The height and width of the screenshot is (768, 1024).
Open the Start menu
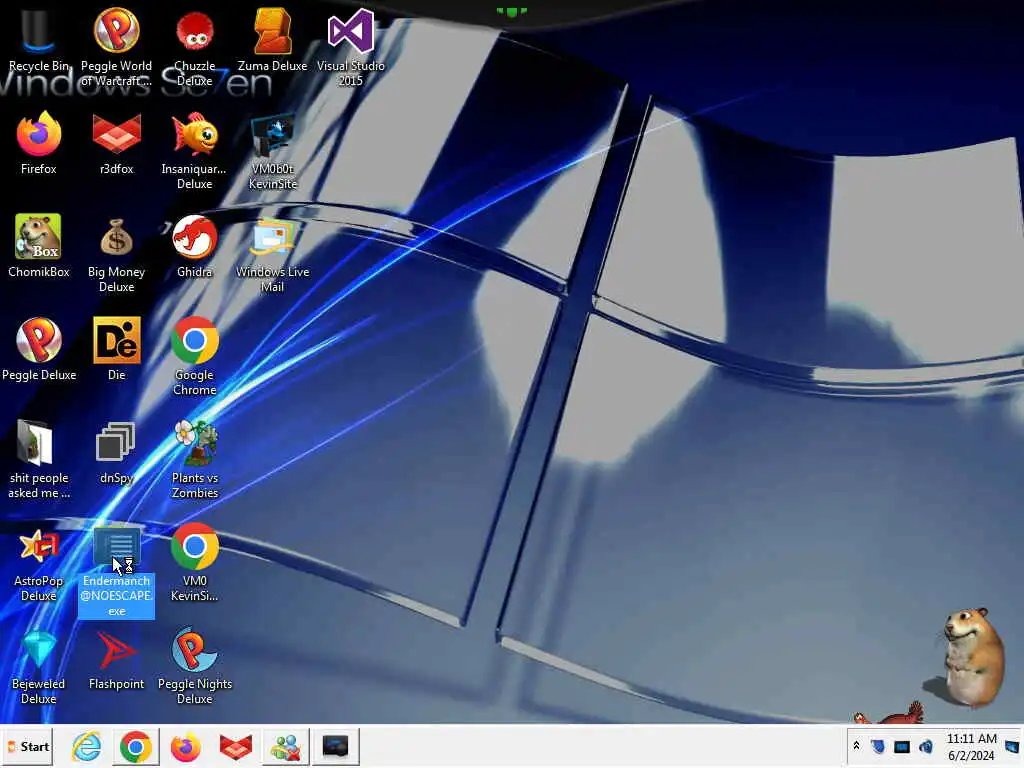28,746
